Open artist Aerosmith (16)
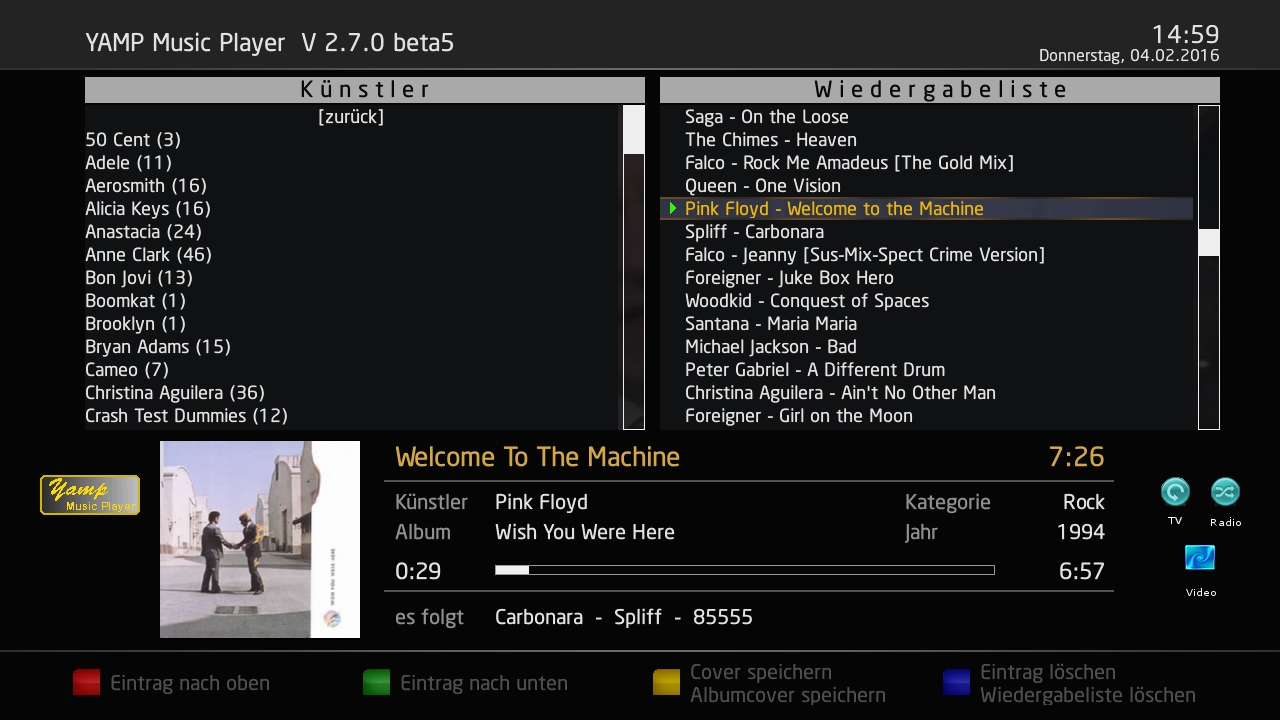1280x720 pixels. pyautogui.click(x=146, y=186)
